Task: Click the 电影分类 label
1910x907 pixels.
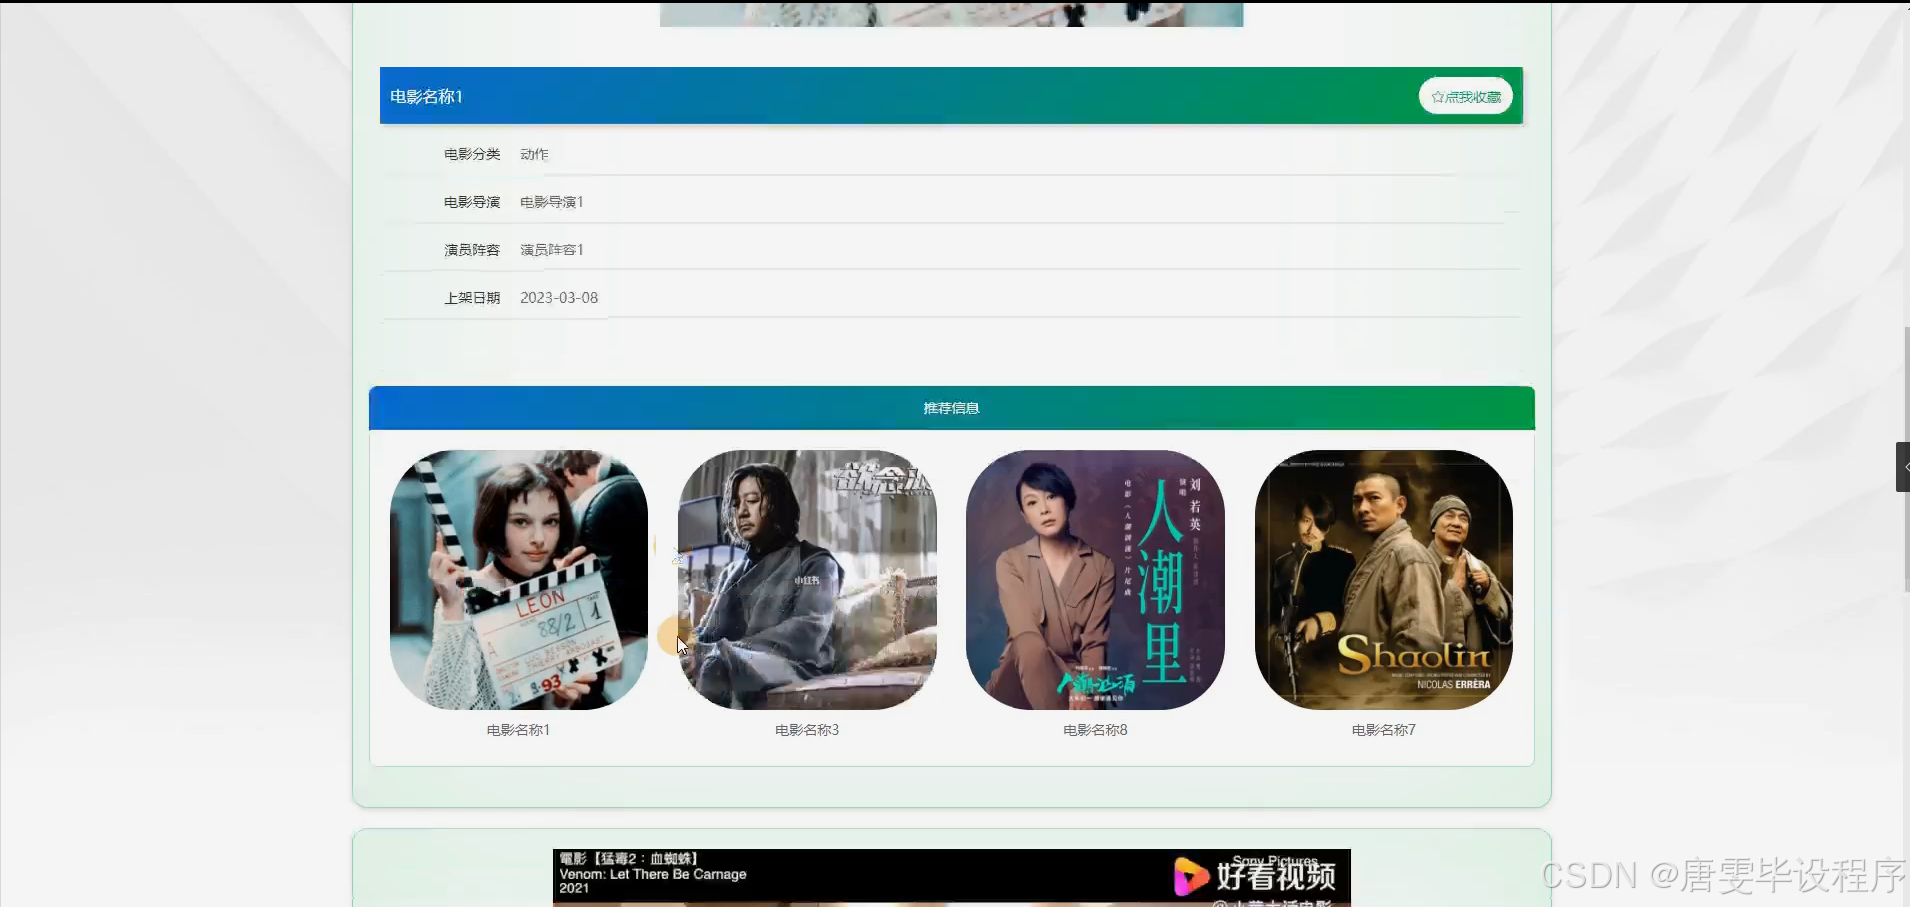Action: click(x=472, y=154)
